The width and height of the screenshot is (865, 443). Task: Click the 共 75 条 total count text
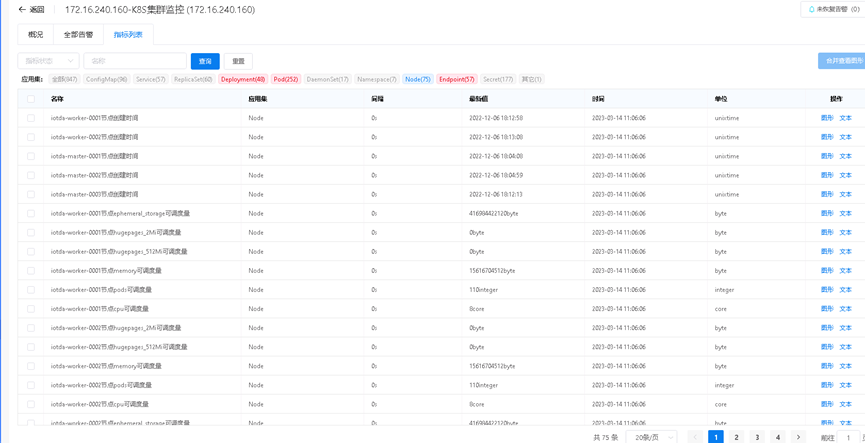tap(605, 437)
